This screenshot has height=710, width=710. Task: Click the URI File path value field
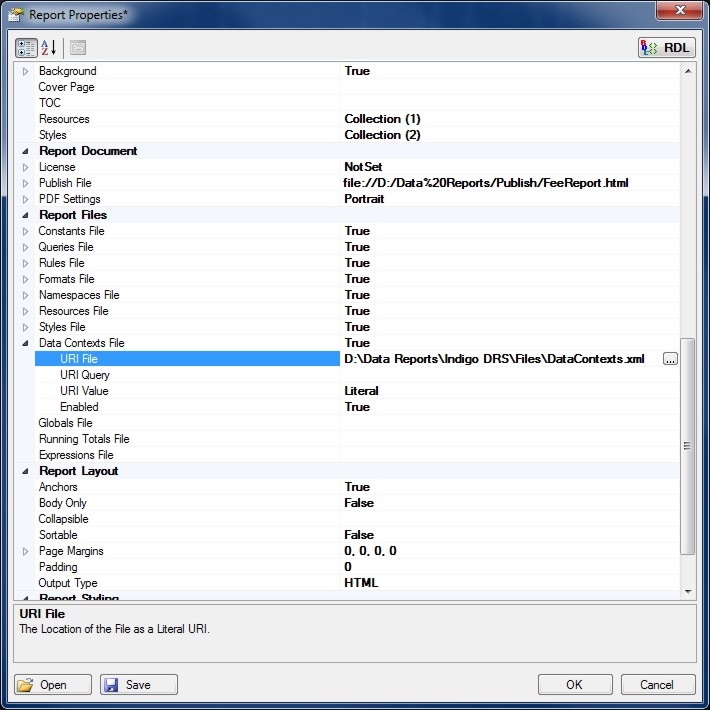tap(495, 359)
